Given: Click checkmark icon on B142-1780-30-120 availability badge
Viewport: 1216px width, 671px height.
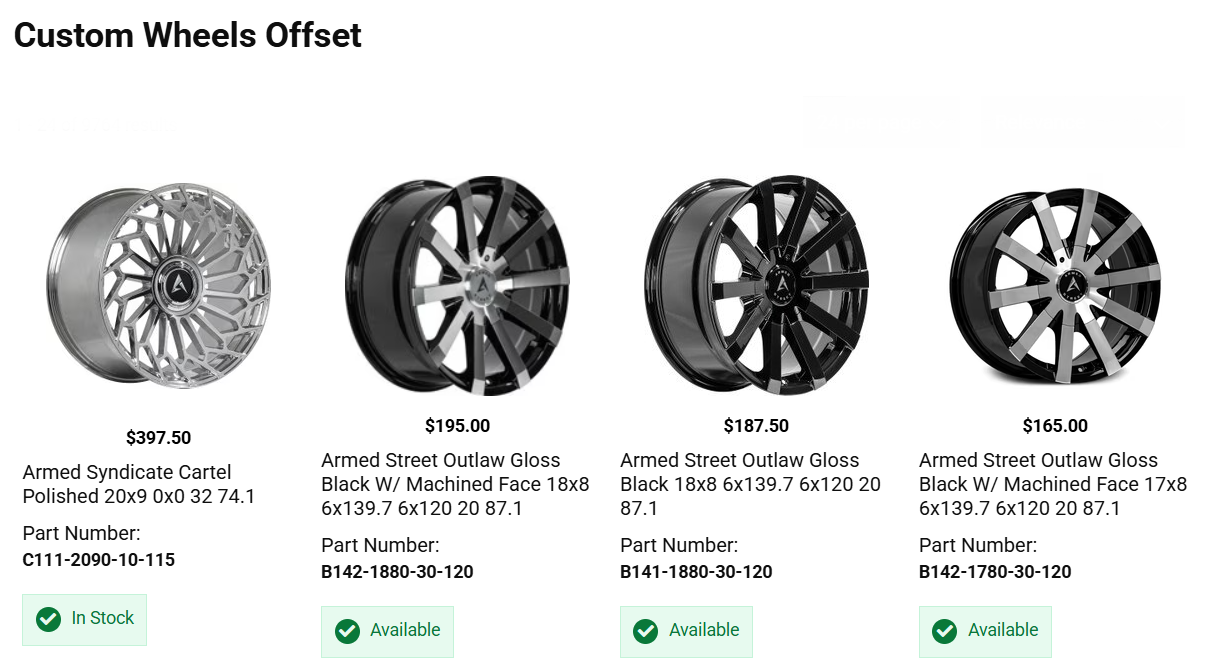Looking at the screenshot, I should 945,631.
